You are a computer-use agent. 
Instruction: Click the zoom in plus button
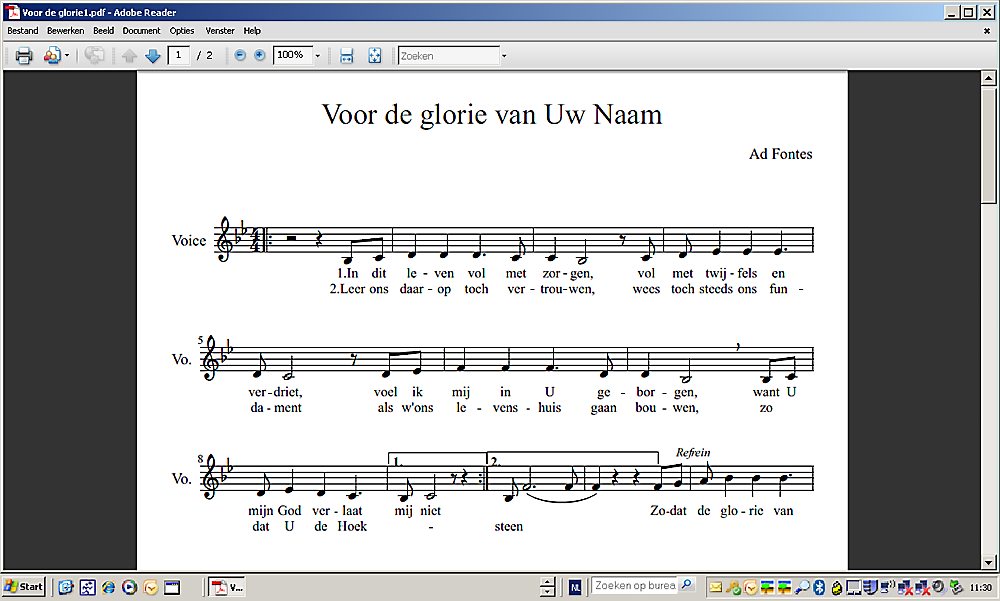(260, 56)
